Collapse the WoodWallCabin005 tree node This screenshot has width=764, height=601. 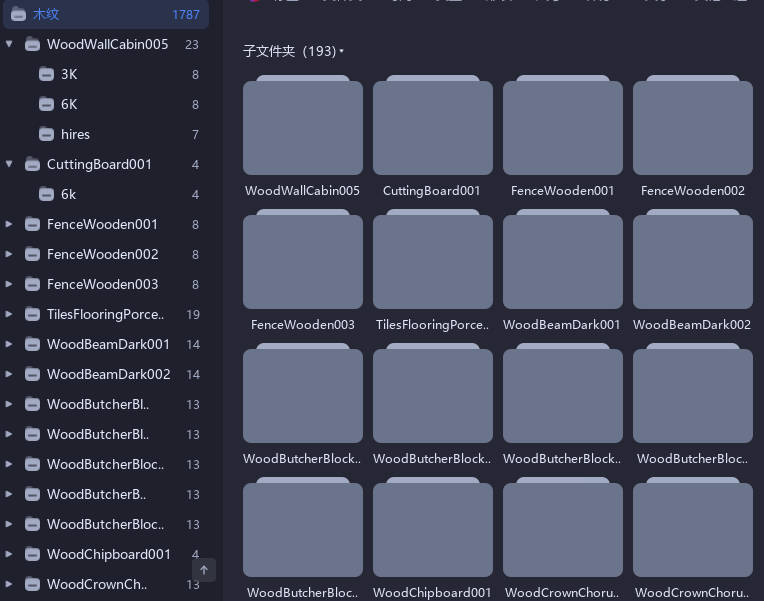coord(9,44)
